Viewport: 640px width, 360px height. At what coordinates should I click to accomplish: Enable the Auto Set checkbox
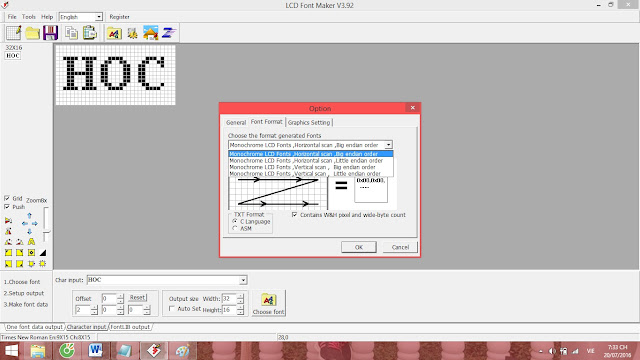[171, 309]
